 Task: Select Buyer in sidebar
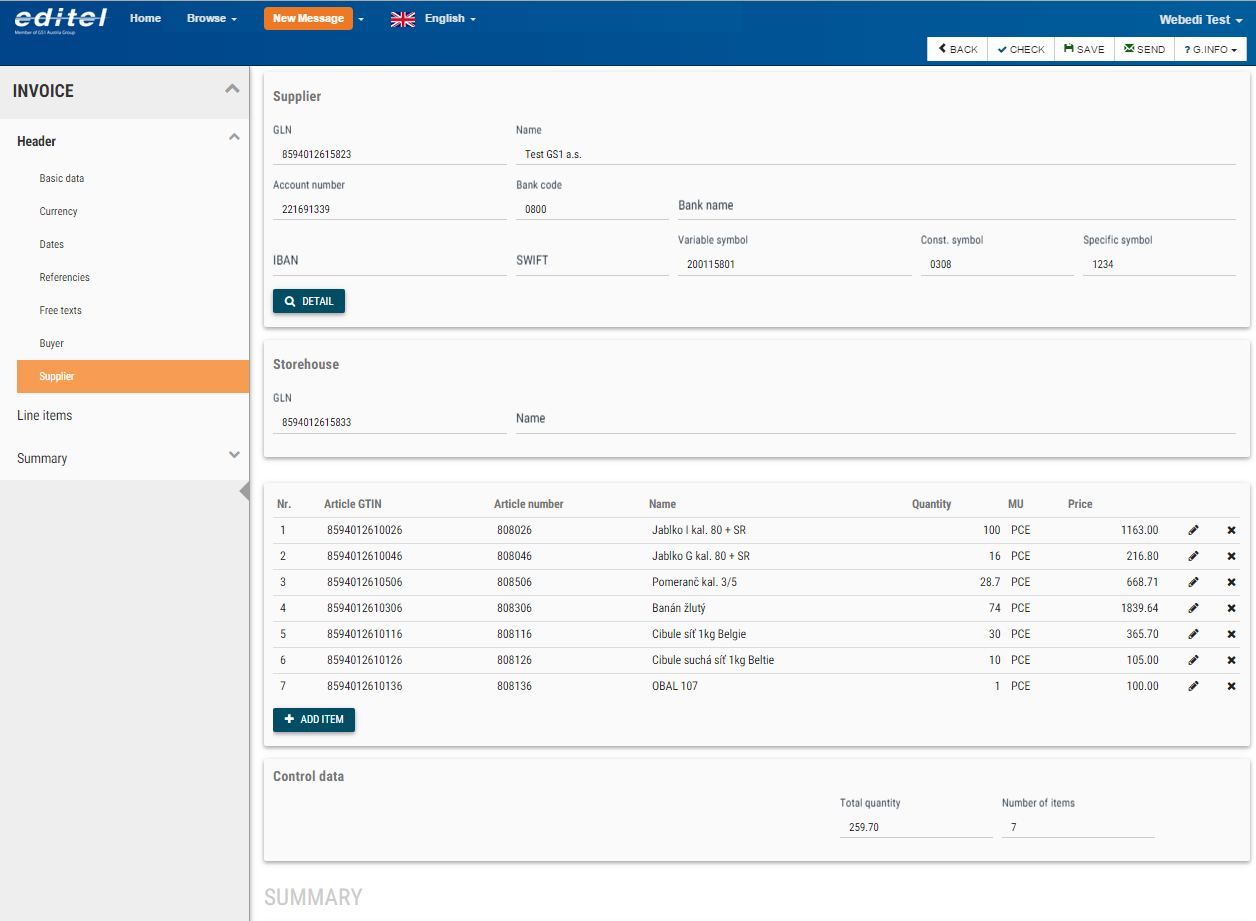pos(51,343)
